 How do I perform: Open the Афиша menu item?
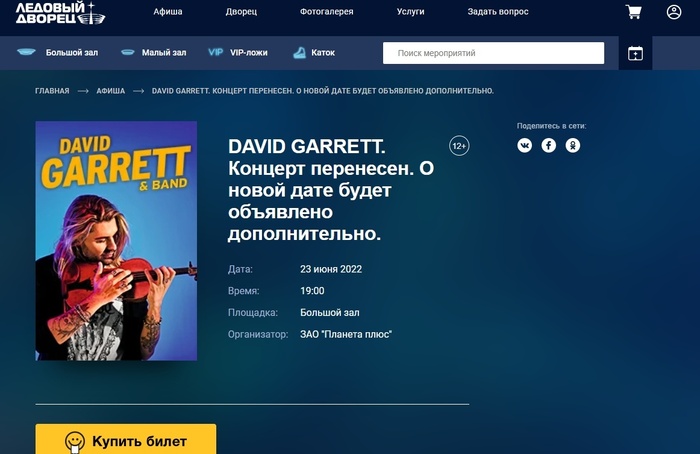pyautogui.click(x=168, y=12)
